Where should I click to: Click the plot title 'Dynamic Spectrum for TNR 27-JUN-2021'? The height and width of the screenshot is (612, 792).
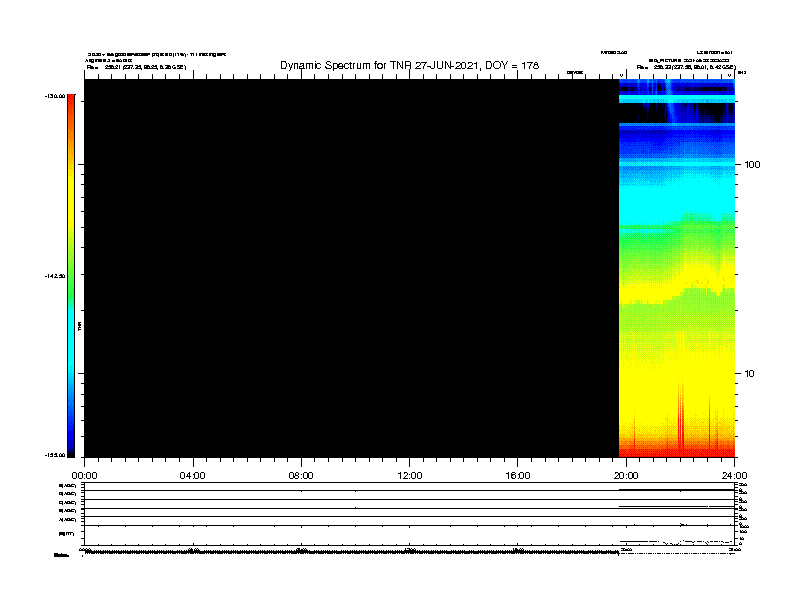[410, 66]
